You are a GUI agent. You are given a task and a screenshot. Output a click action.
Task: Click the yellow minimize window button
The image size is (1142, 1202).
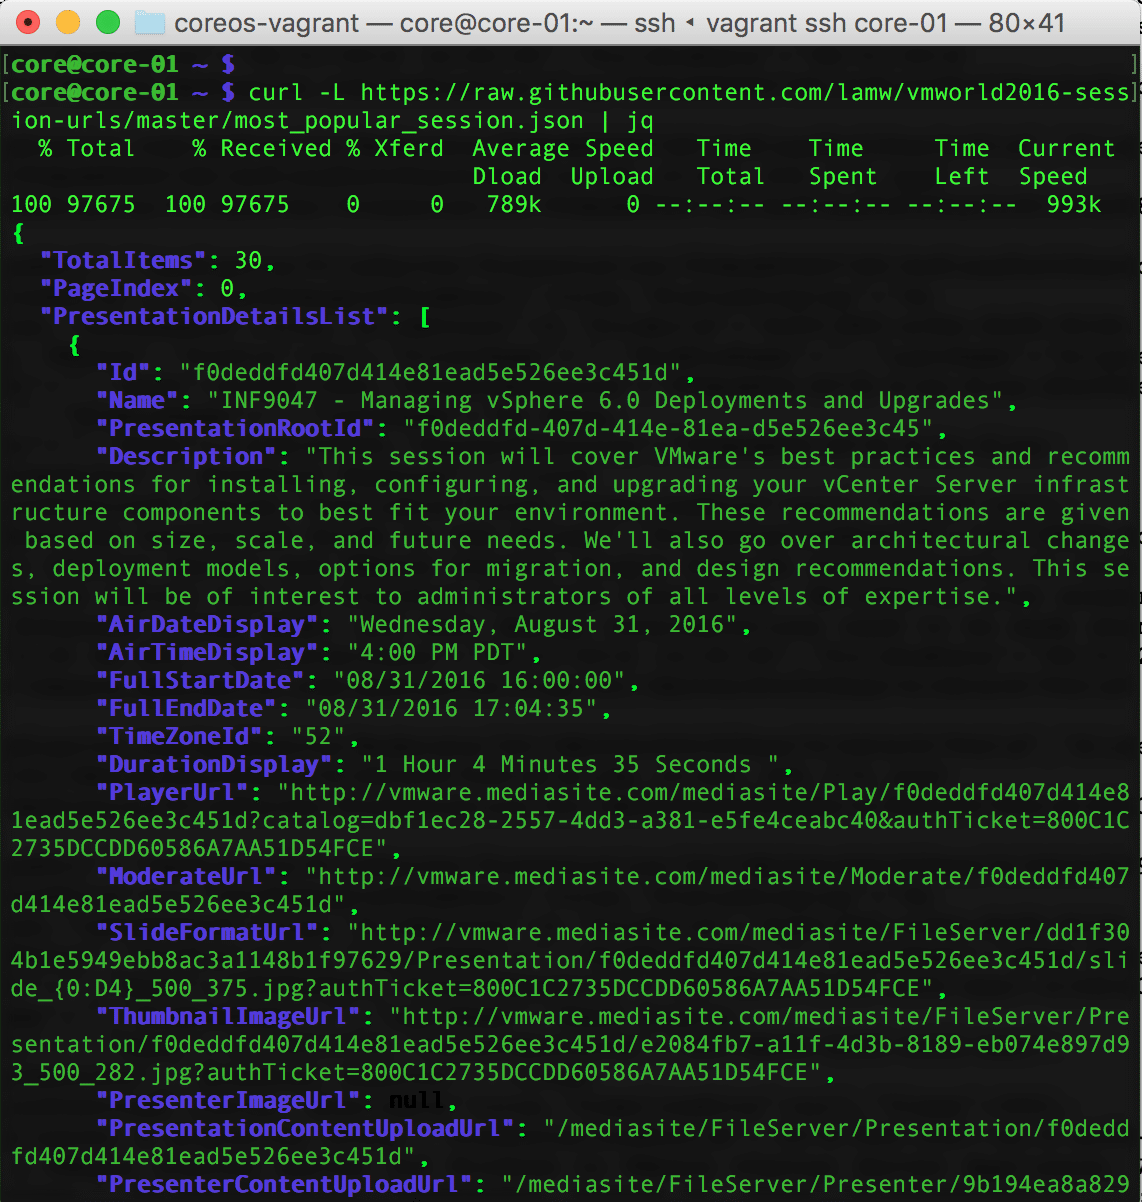(68, 22)
